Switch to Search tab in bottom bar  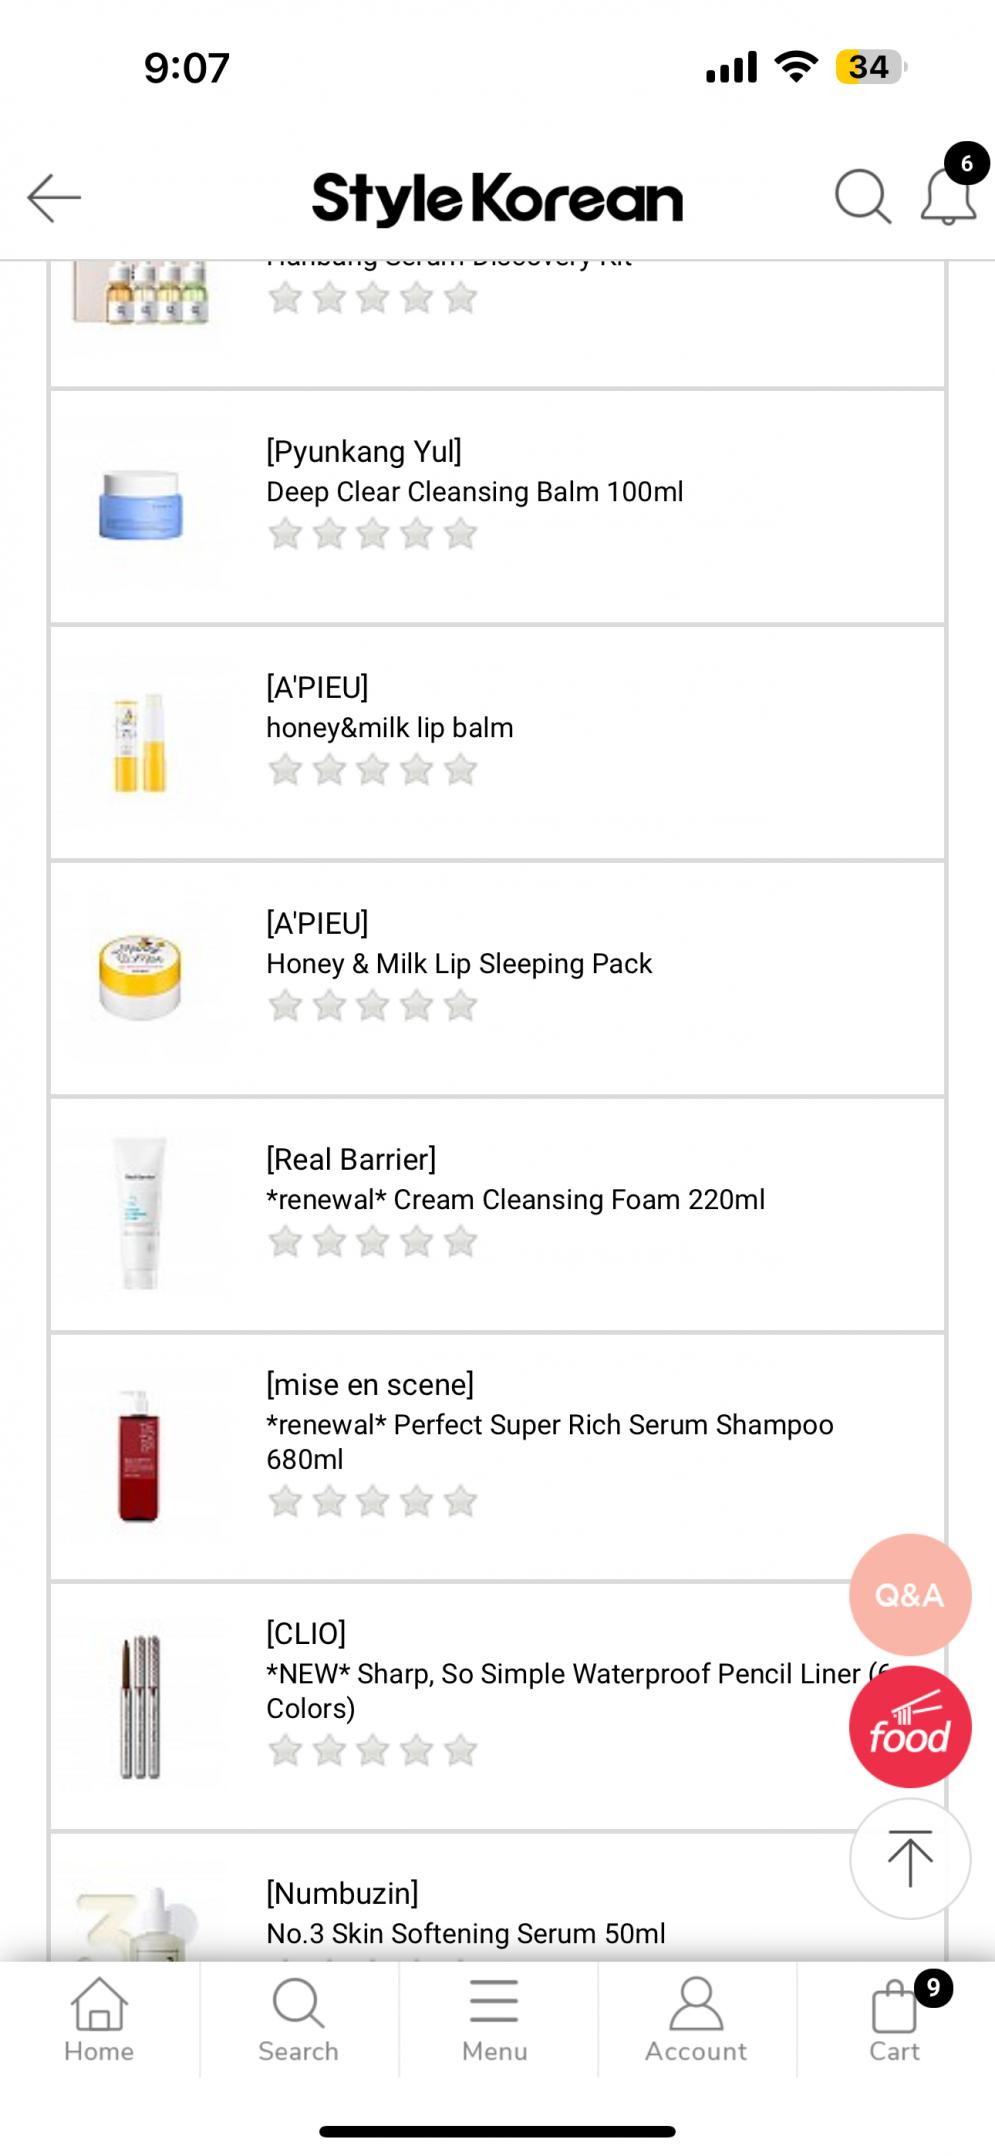tap(298, 2020)
